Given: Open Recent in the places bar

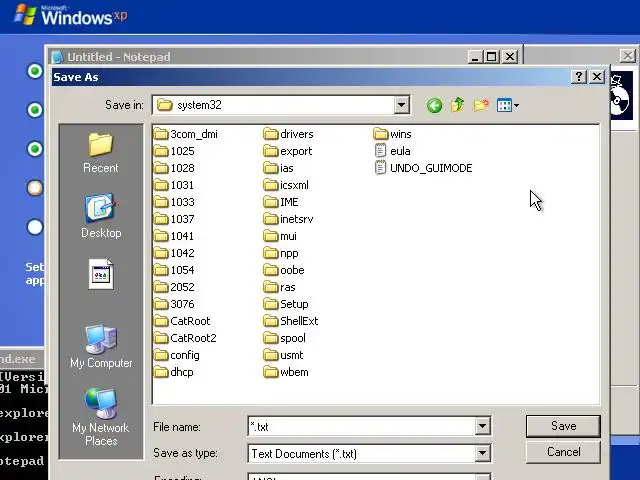Looking at the screenshot, I should [101, 153].
